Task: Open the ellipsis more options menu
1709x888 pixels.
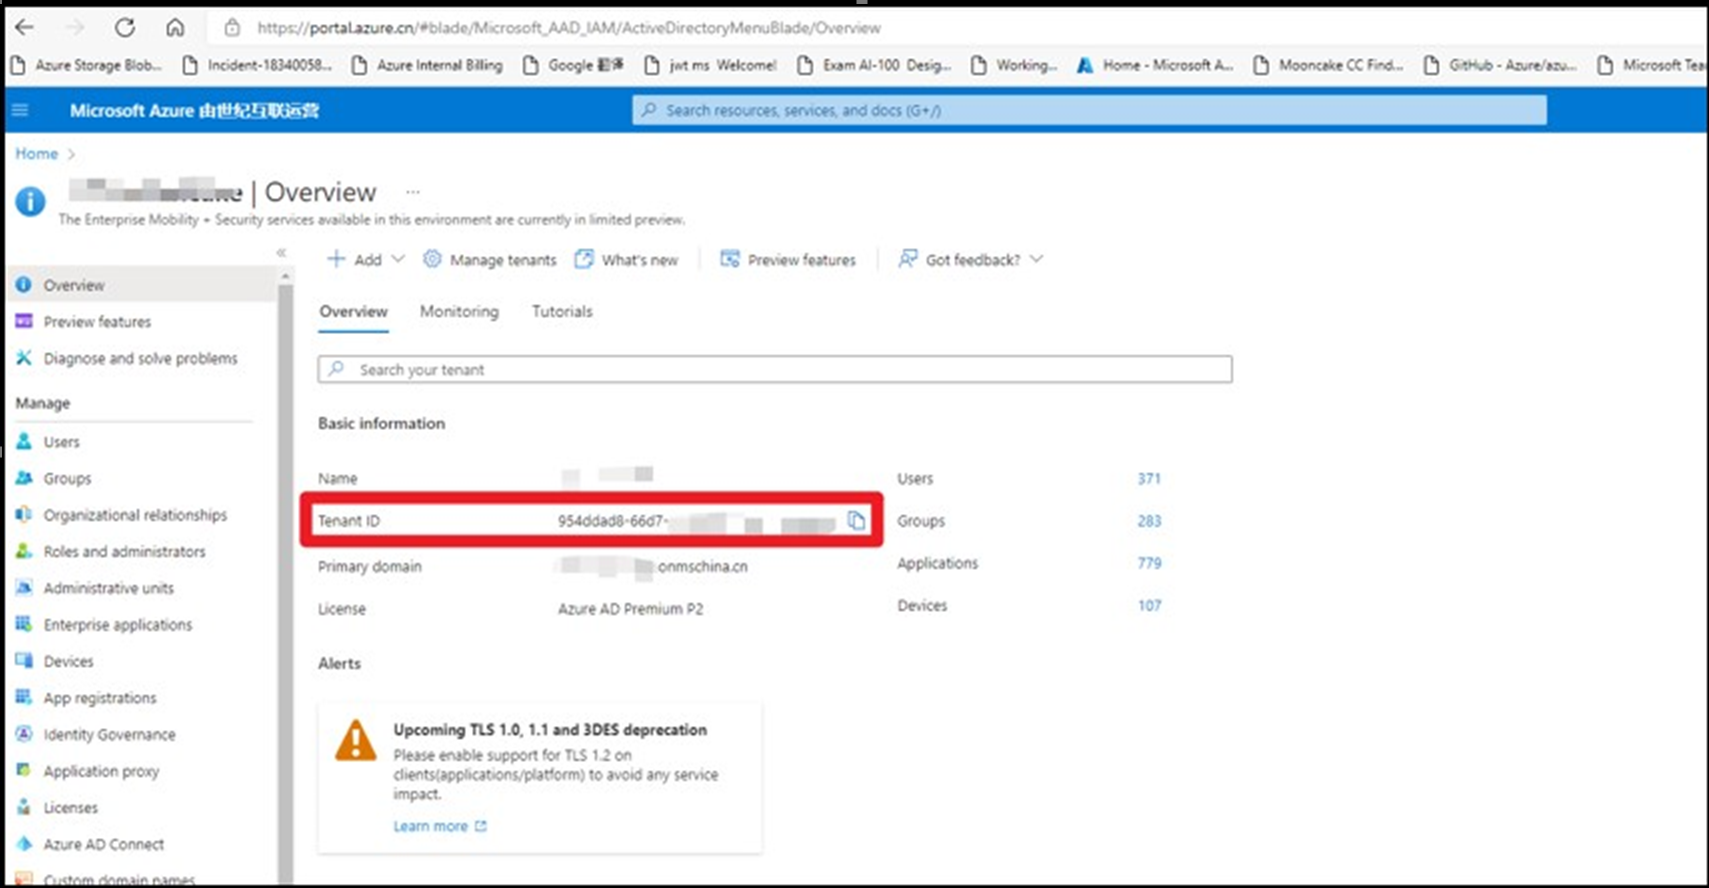Action: click(x=413, y=191)
